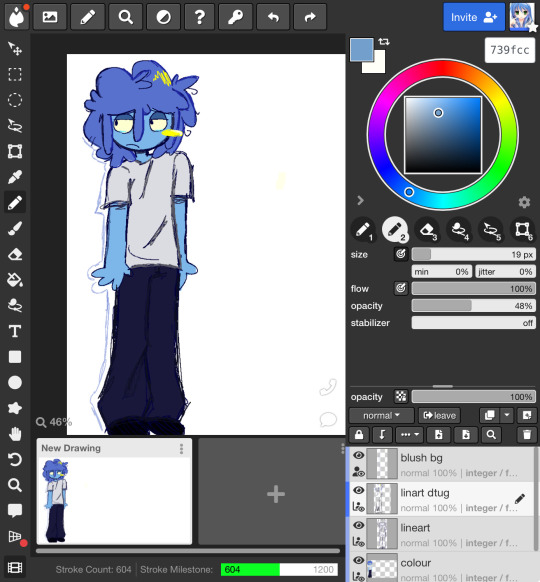
Task: Select the eraser tool in left sidebar
Action: [x=15, y=254]
